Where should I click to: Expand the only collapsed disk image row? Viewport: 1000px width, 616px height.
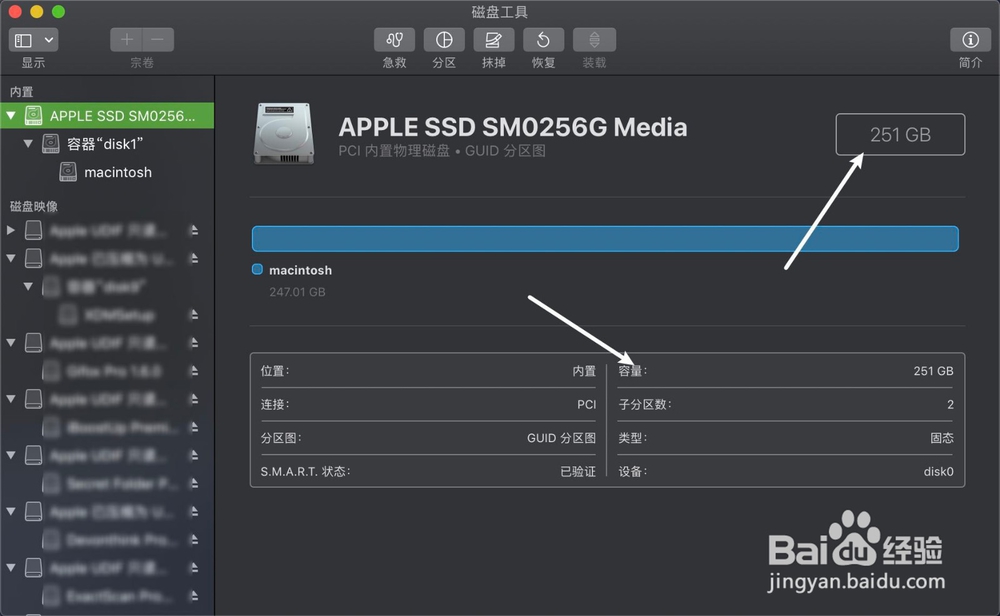[11, 230]
